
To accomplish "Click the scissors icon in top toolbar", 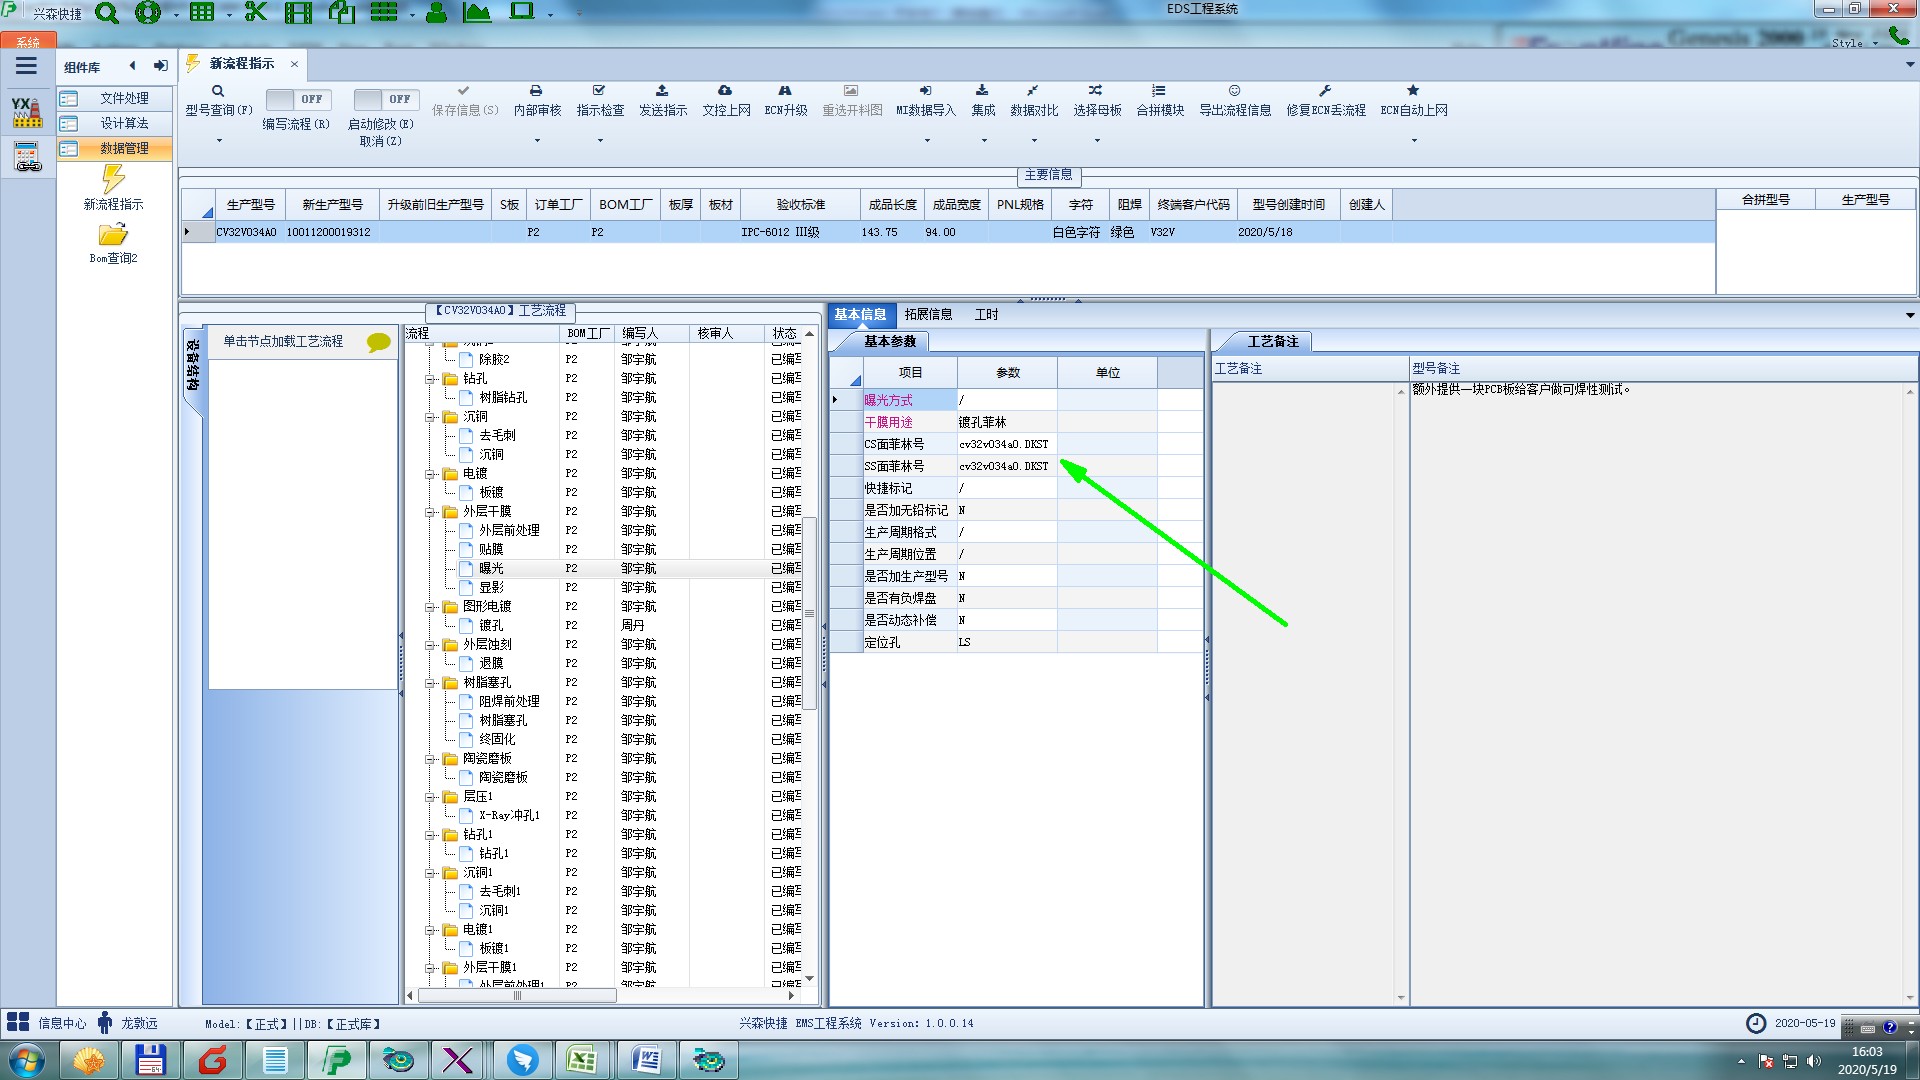I will tap(256, 12).
